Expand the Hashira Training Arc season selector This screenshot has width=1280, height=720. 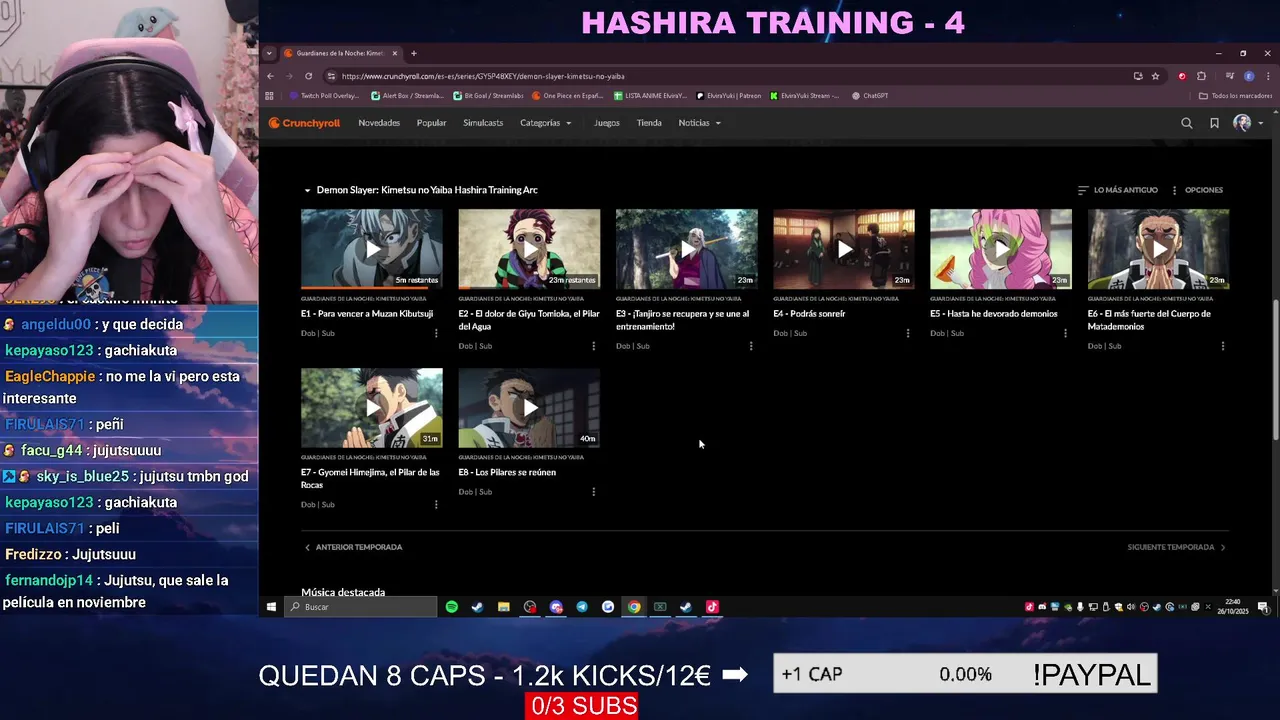pos(421,190)
